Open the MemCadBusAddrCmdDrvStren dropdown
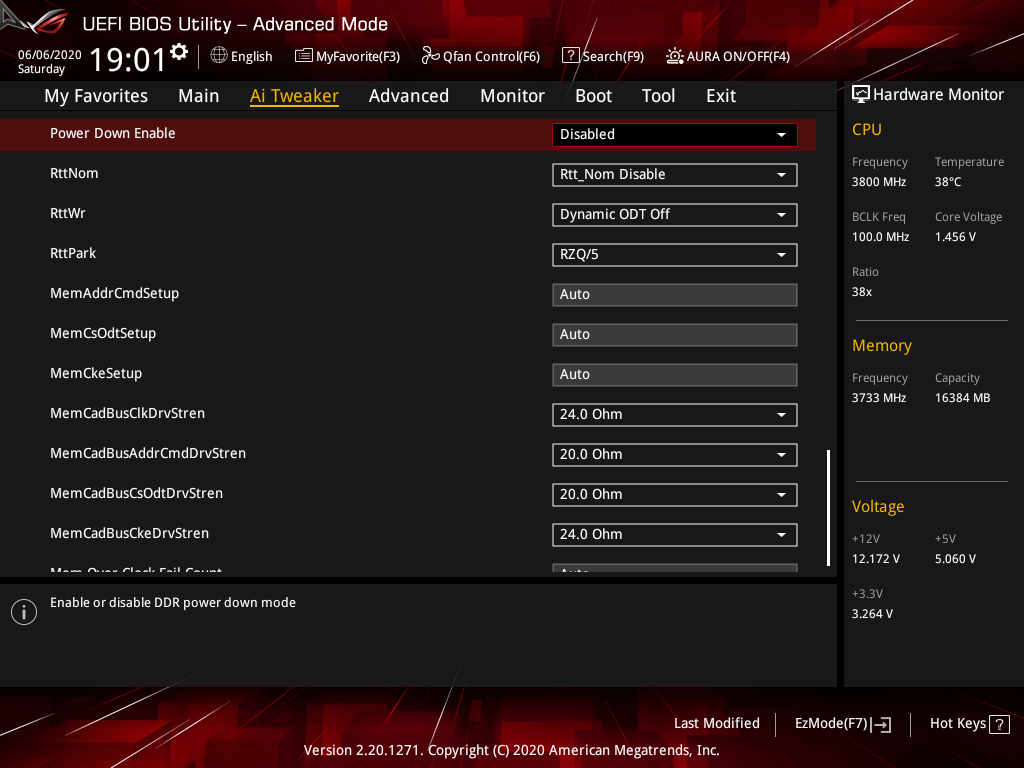This screenshot has width=1024, height=768. (675, 455)
